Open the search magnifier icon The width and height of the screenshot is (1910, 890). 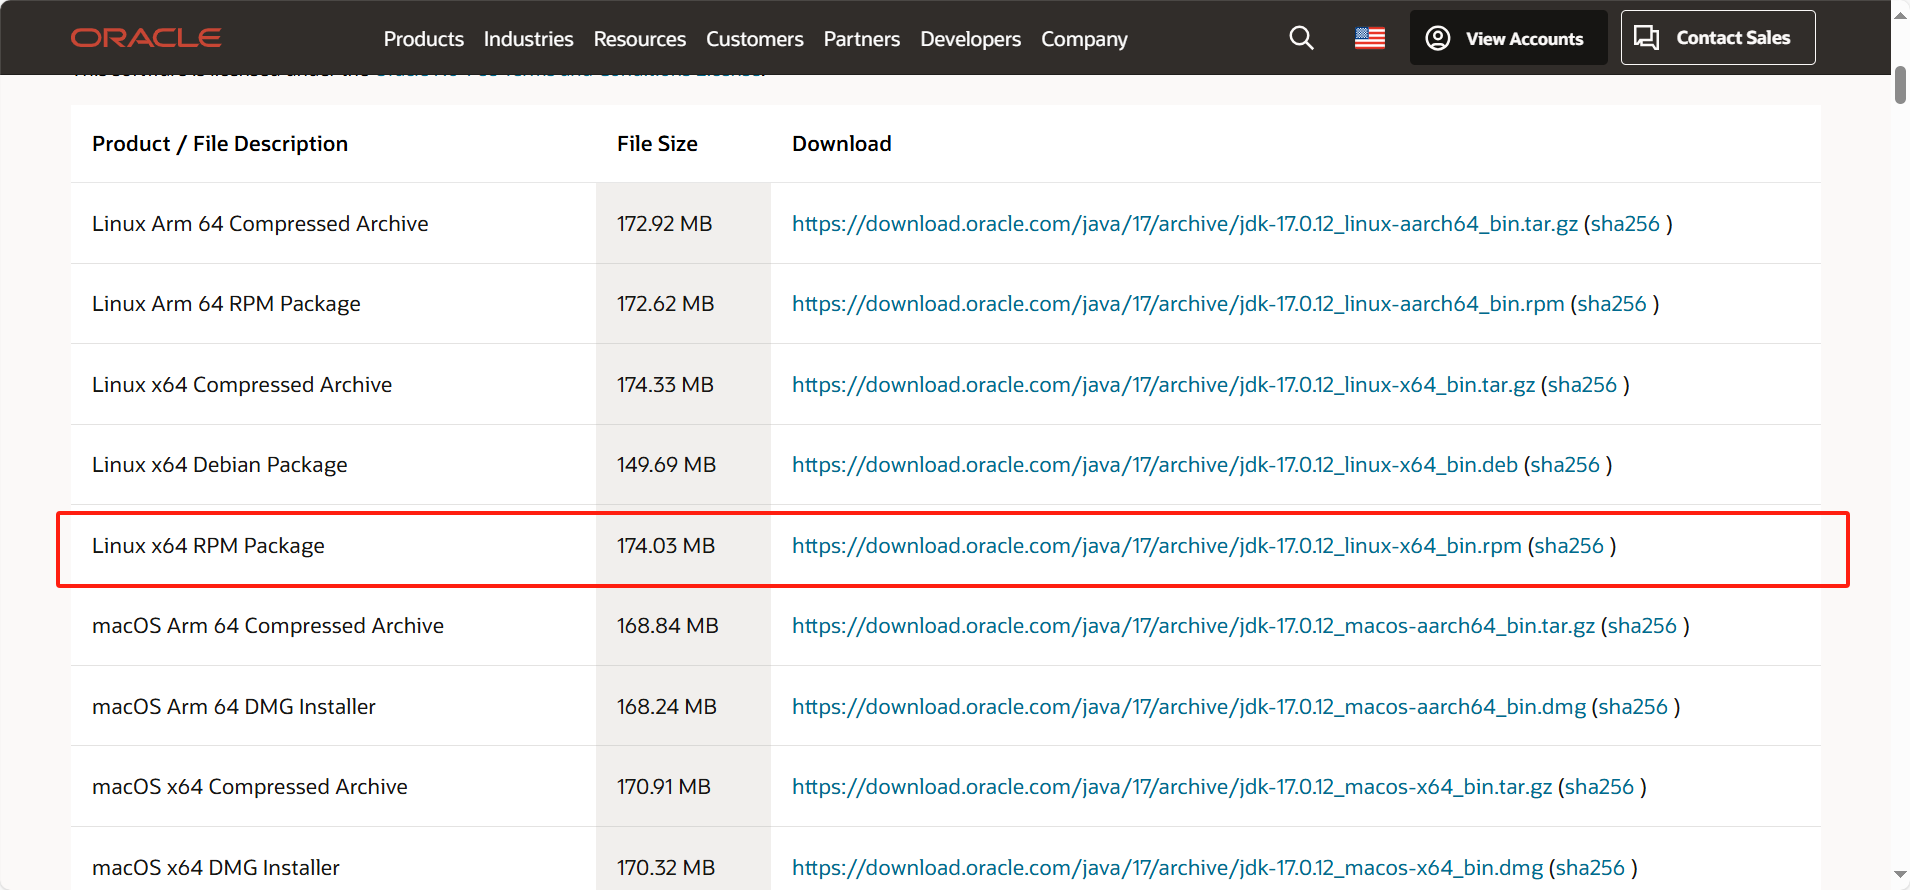1301,38
